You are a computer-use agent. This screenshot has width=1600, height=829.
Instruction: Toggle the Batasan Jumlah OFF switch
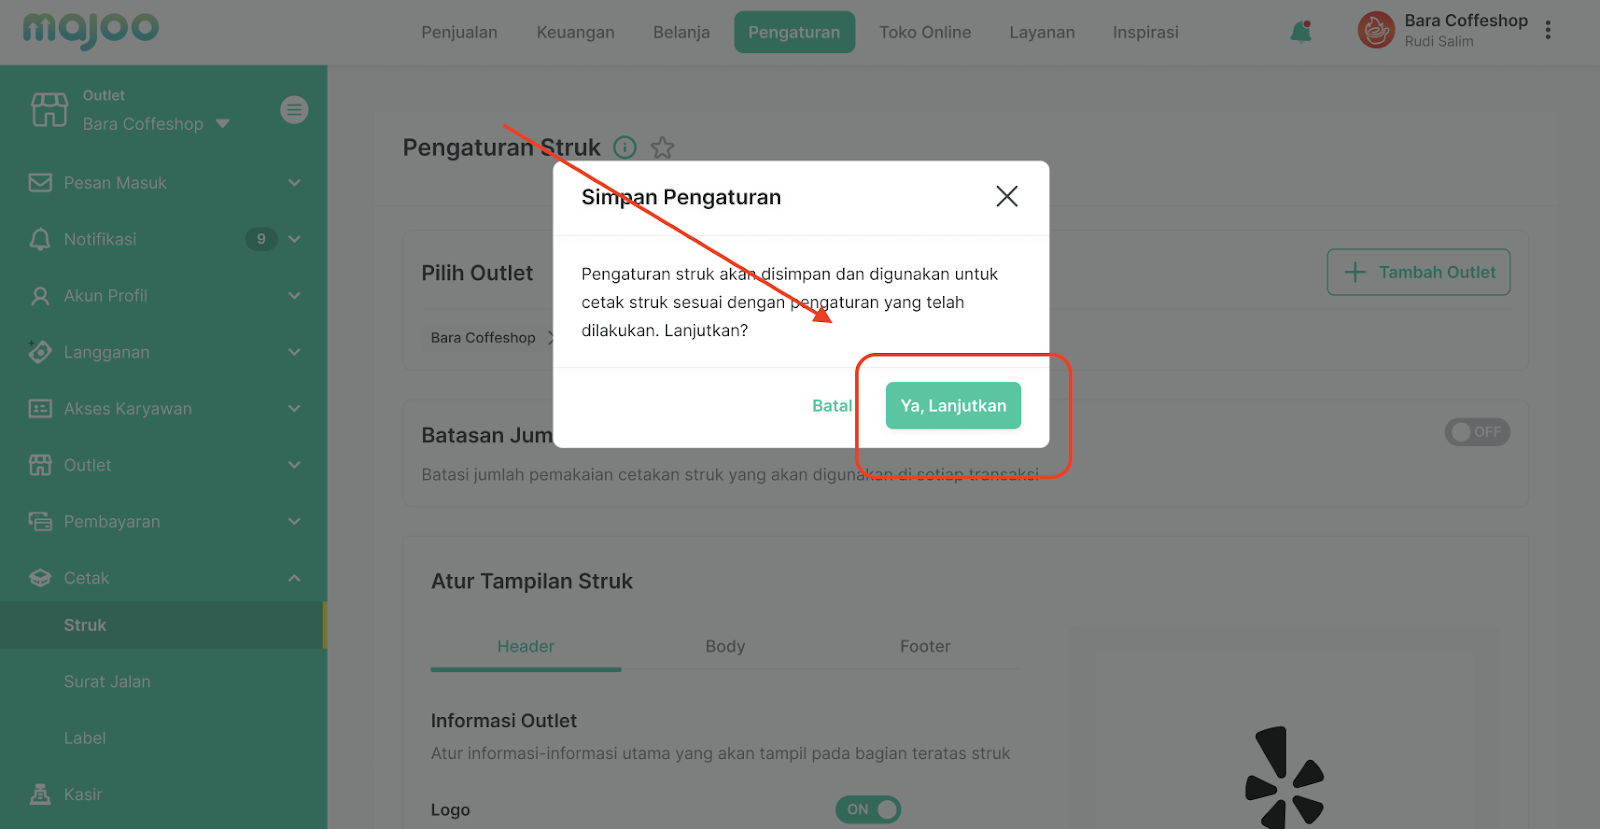tap(1477, 432)
